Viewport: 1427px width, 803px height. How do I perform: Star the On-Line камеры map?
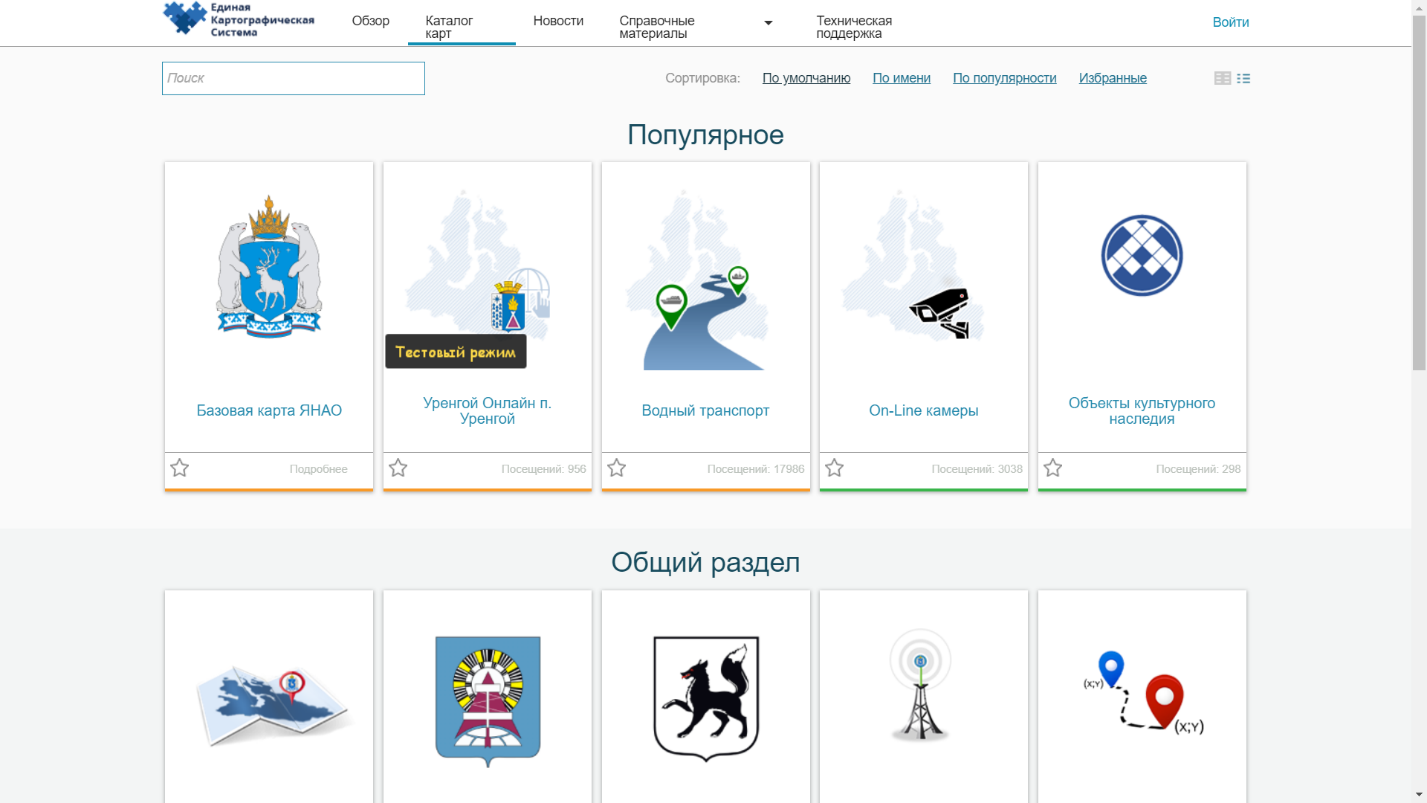(835, 468)
